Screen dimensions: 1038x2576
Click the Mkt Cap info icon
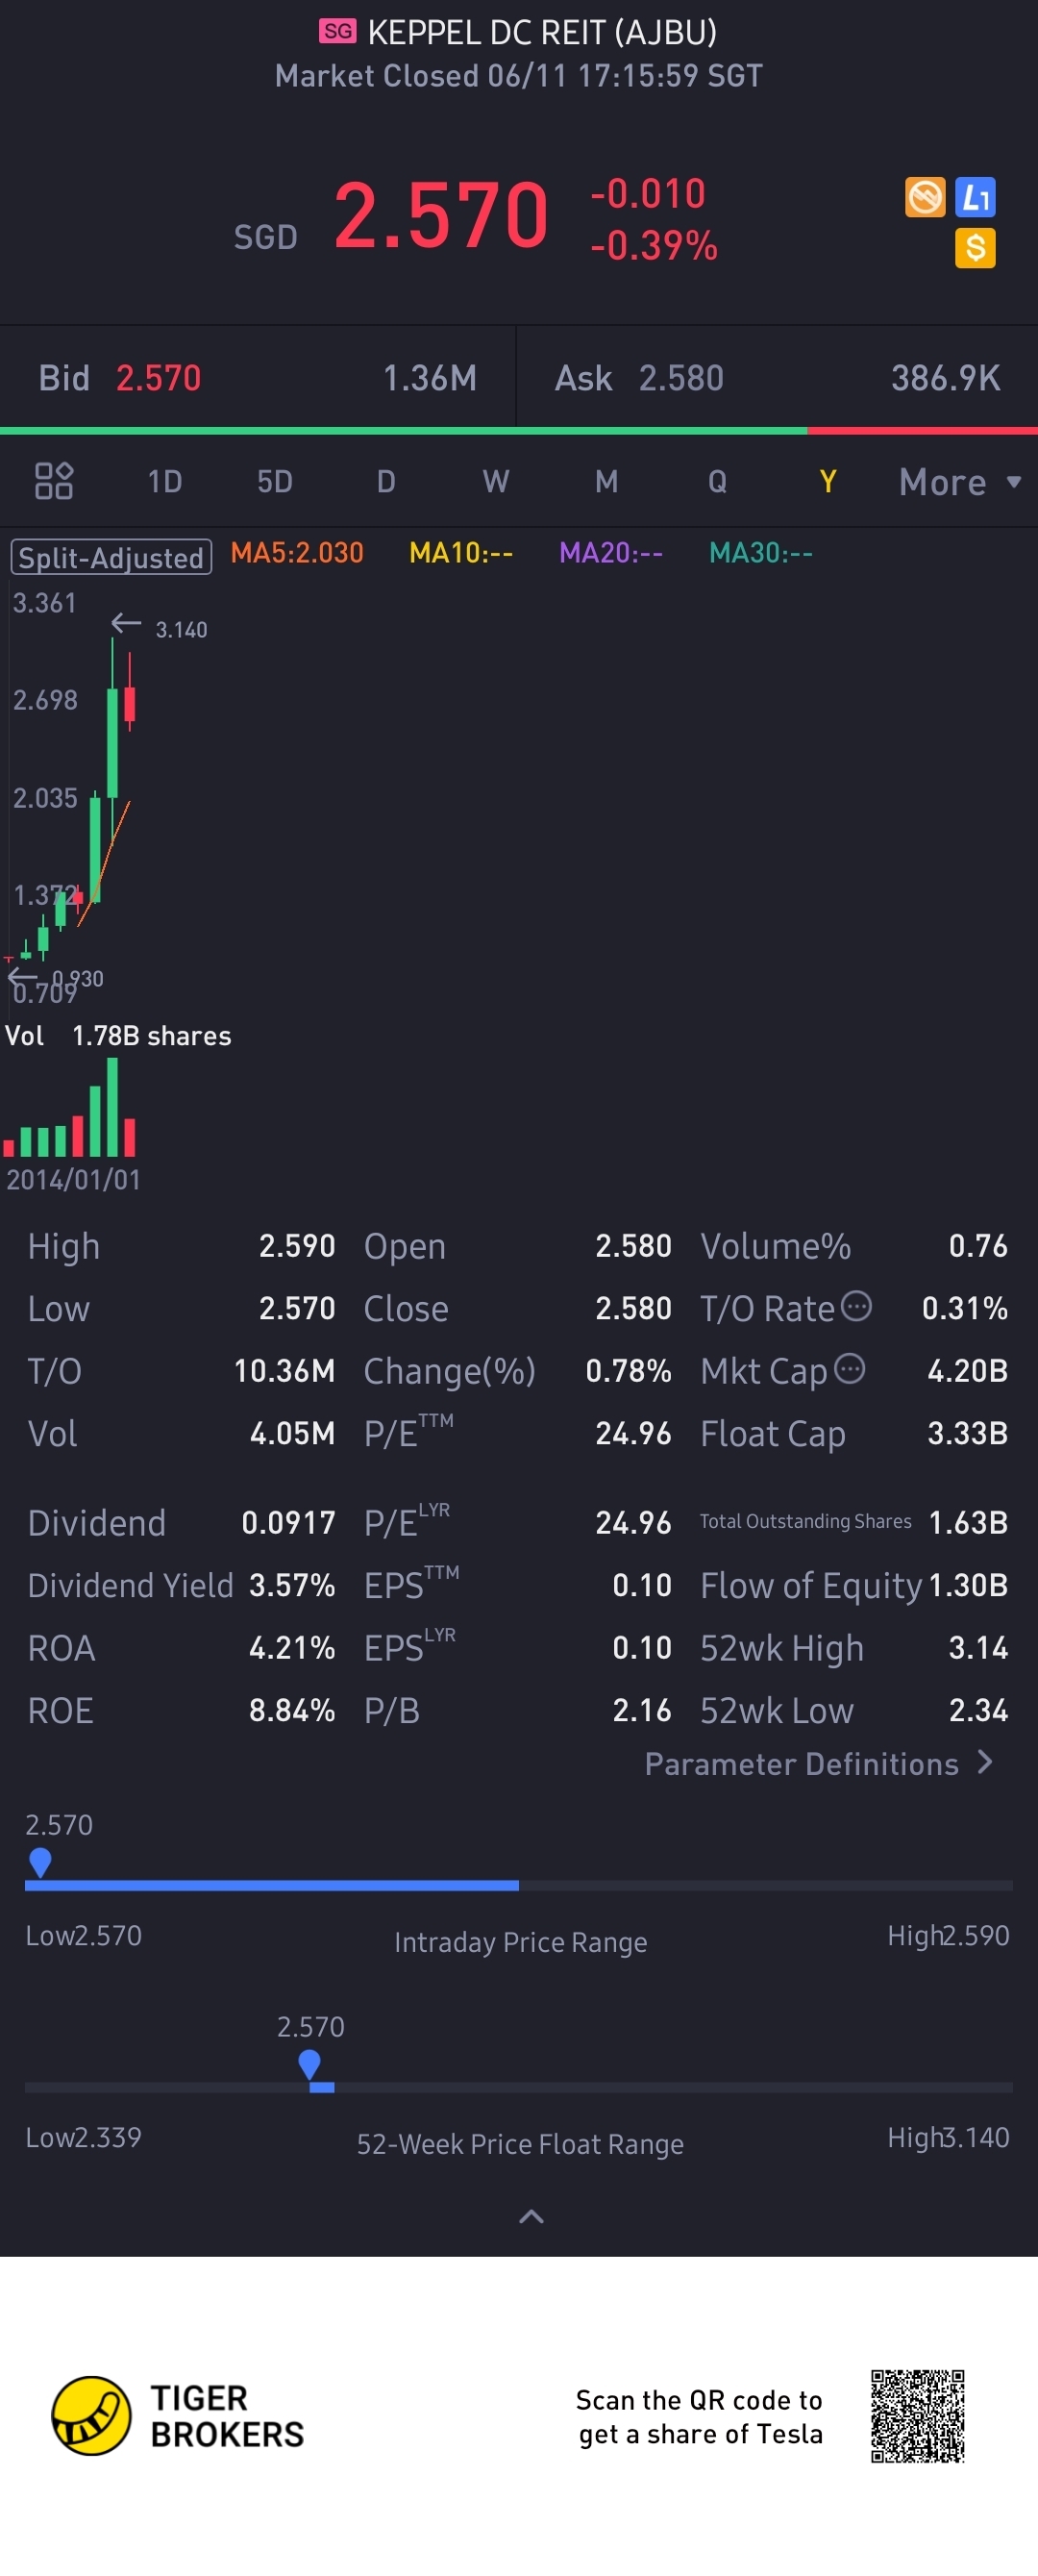click(x=849, y=1368)
